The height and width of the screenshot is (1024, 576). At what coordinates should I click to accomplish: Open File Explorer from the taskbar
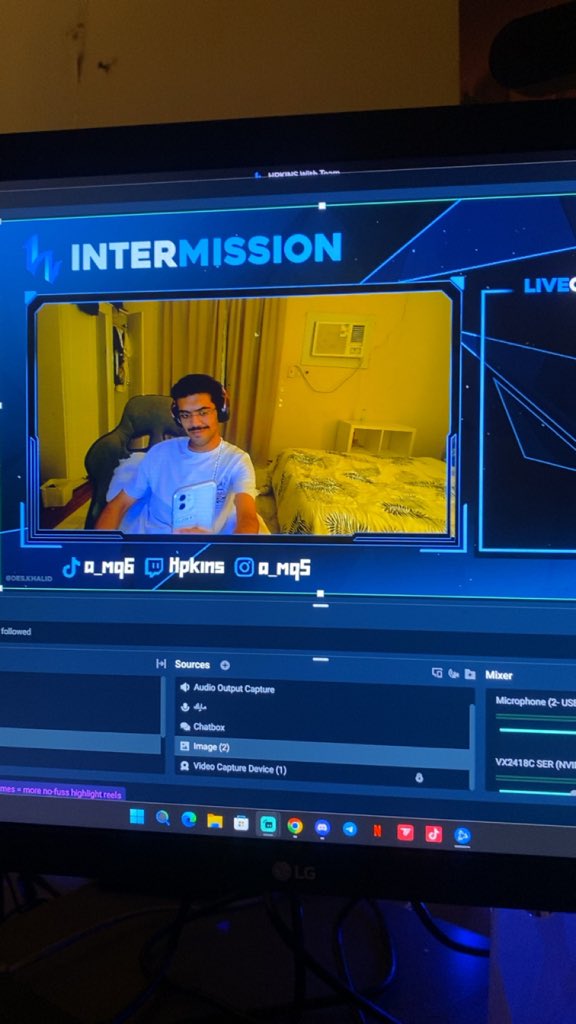(215, 821)
